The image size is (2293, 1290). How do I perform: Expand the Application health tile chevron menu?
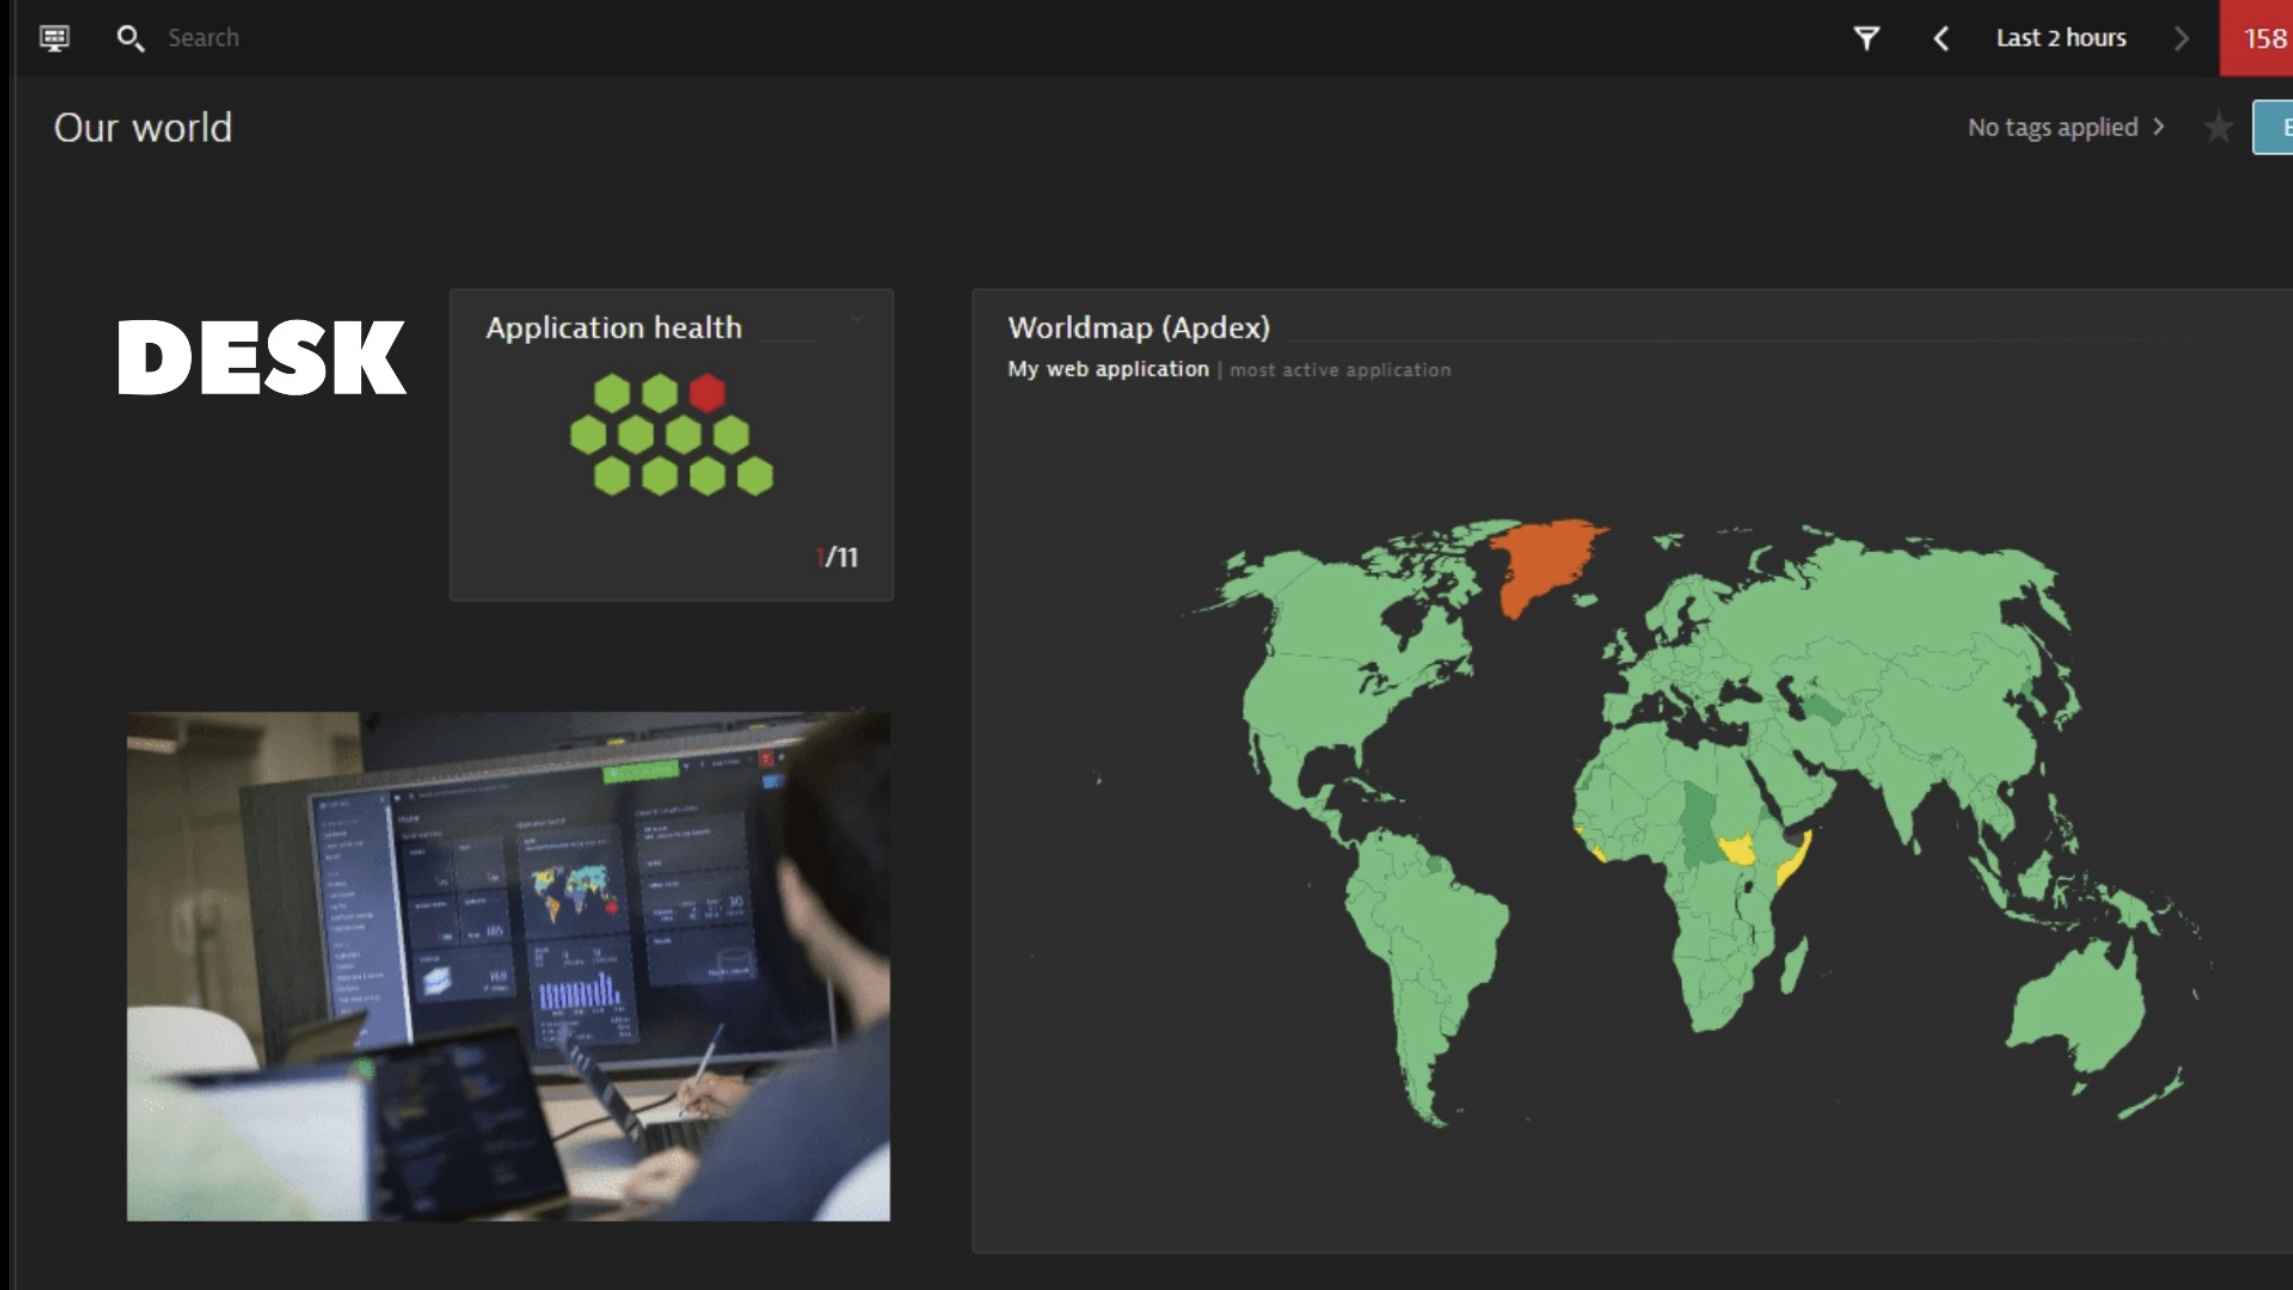(857, 319)
